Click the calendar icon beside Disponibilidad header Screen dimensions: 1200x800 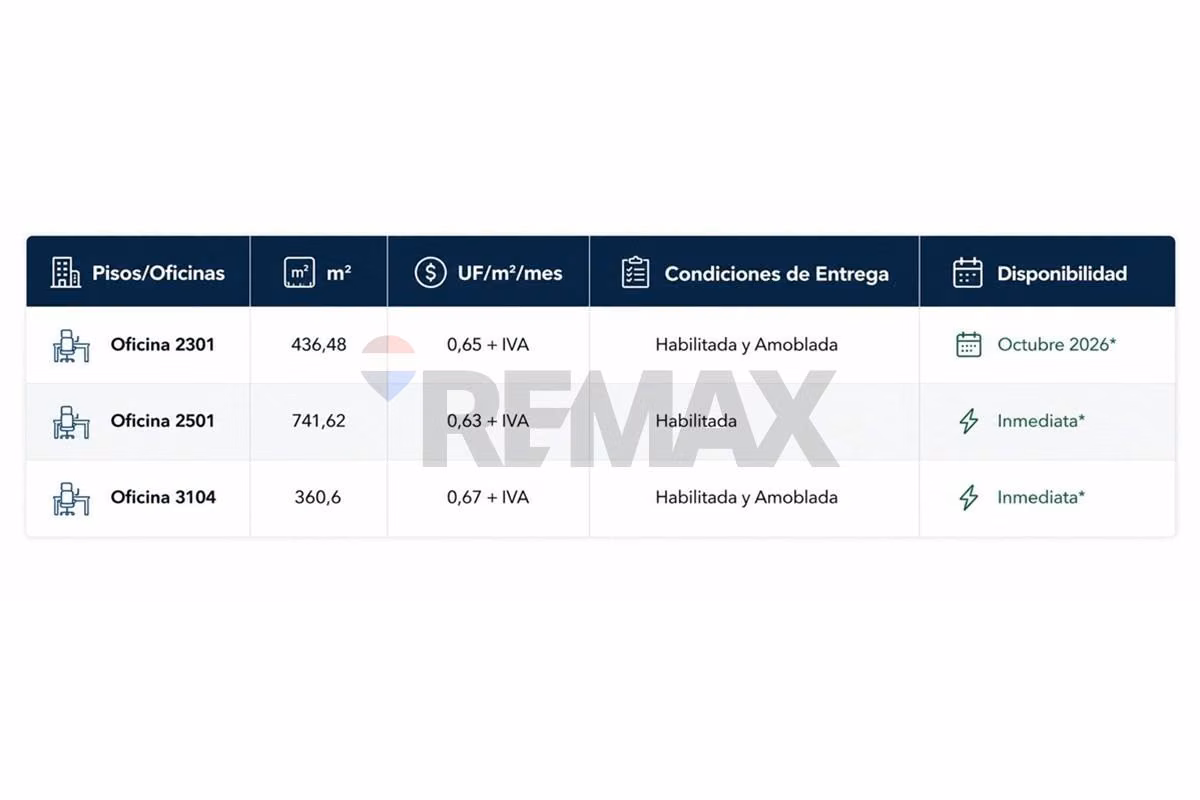[x=967, y=272]
